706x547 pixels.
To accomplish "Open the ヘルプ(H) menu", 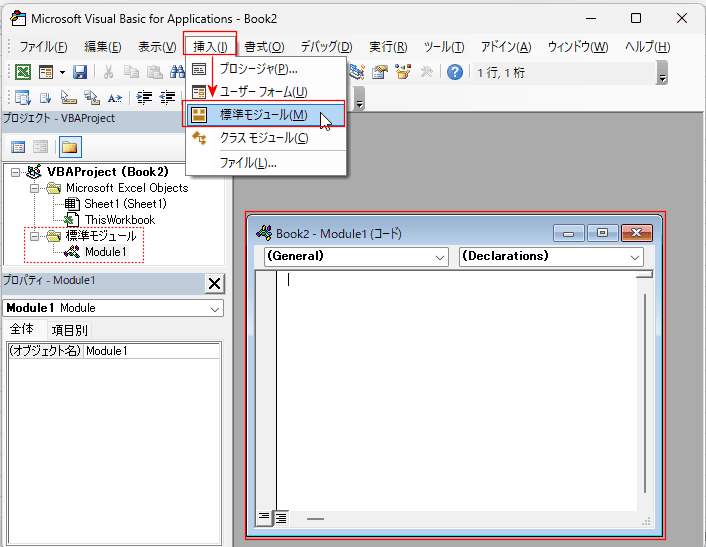I will [x=647, y=46].
